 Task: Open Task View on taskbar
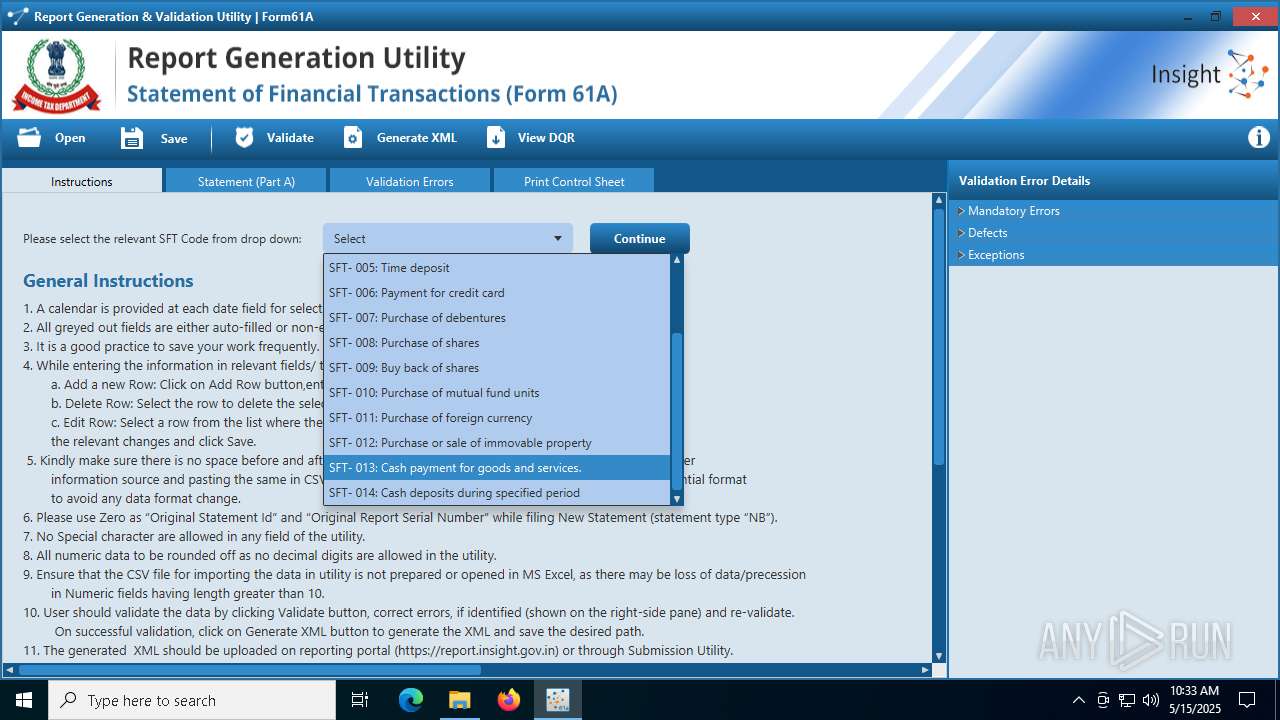click(360, 700)
